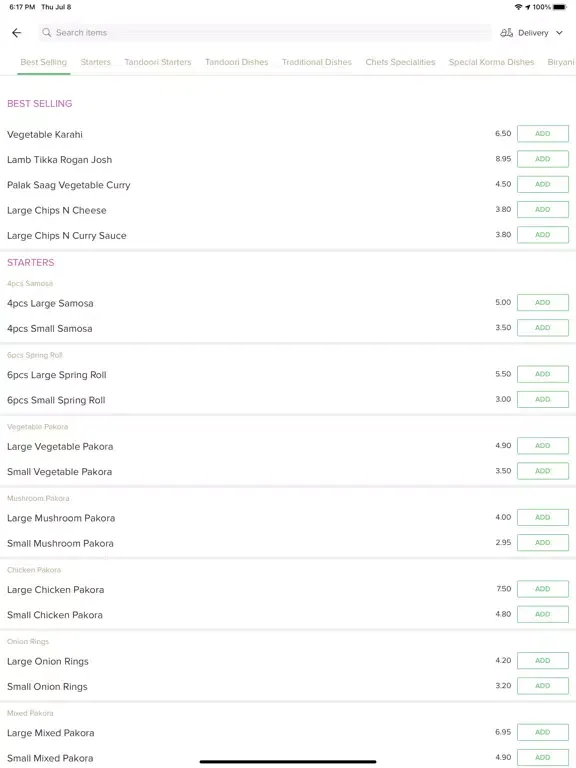Add Large Chicken Pakora
This screenshot has width=576, height=768.
tap(543, 589)
